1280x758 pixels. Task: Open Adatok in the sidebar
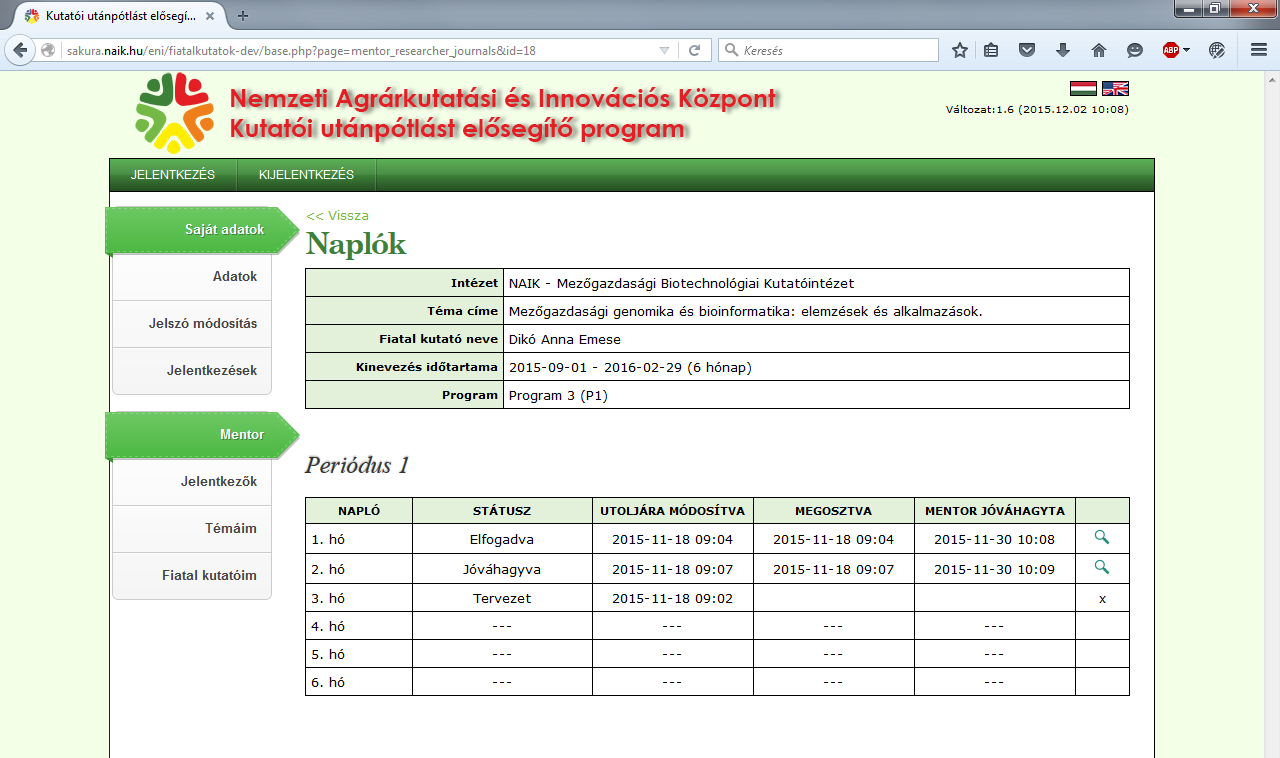click(x=192, y=277)
